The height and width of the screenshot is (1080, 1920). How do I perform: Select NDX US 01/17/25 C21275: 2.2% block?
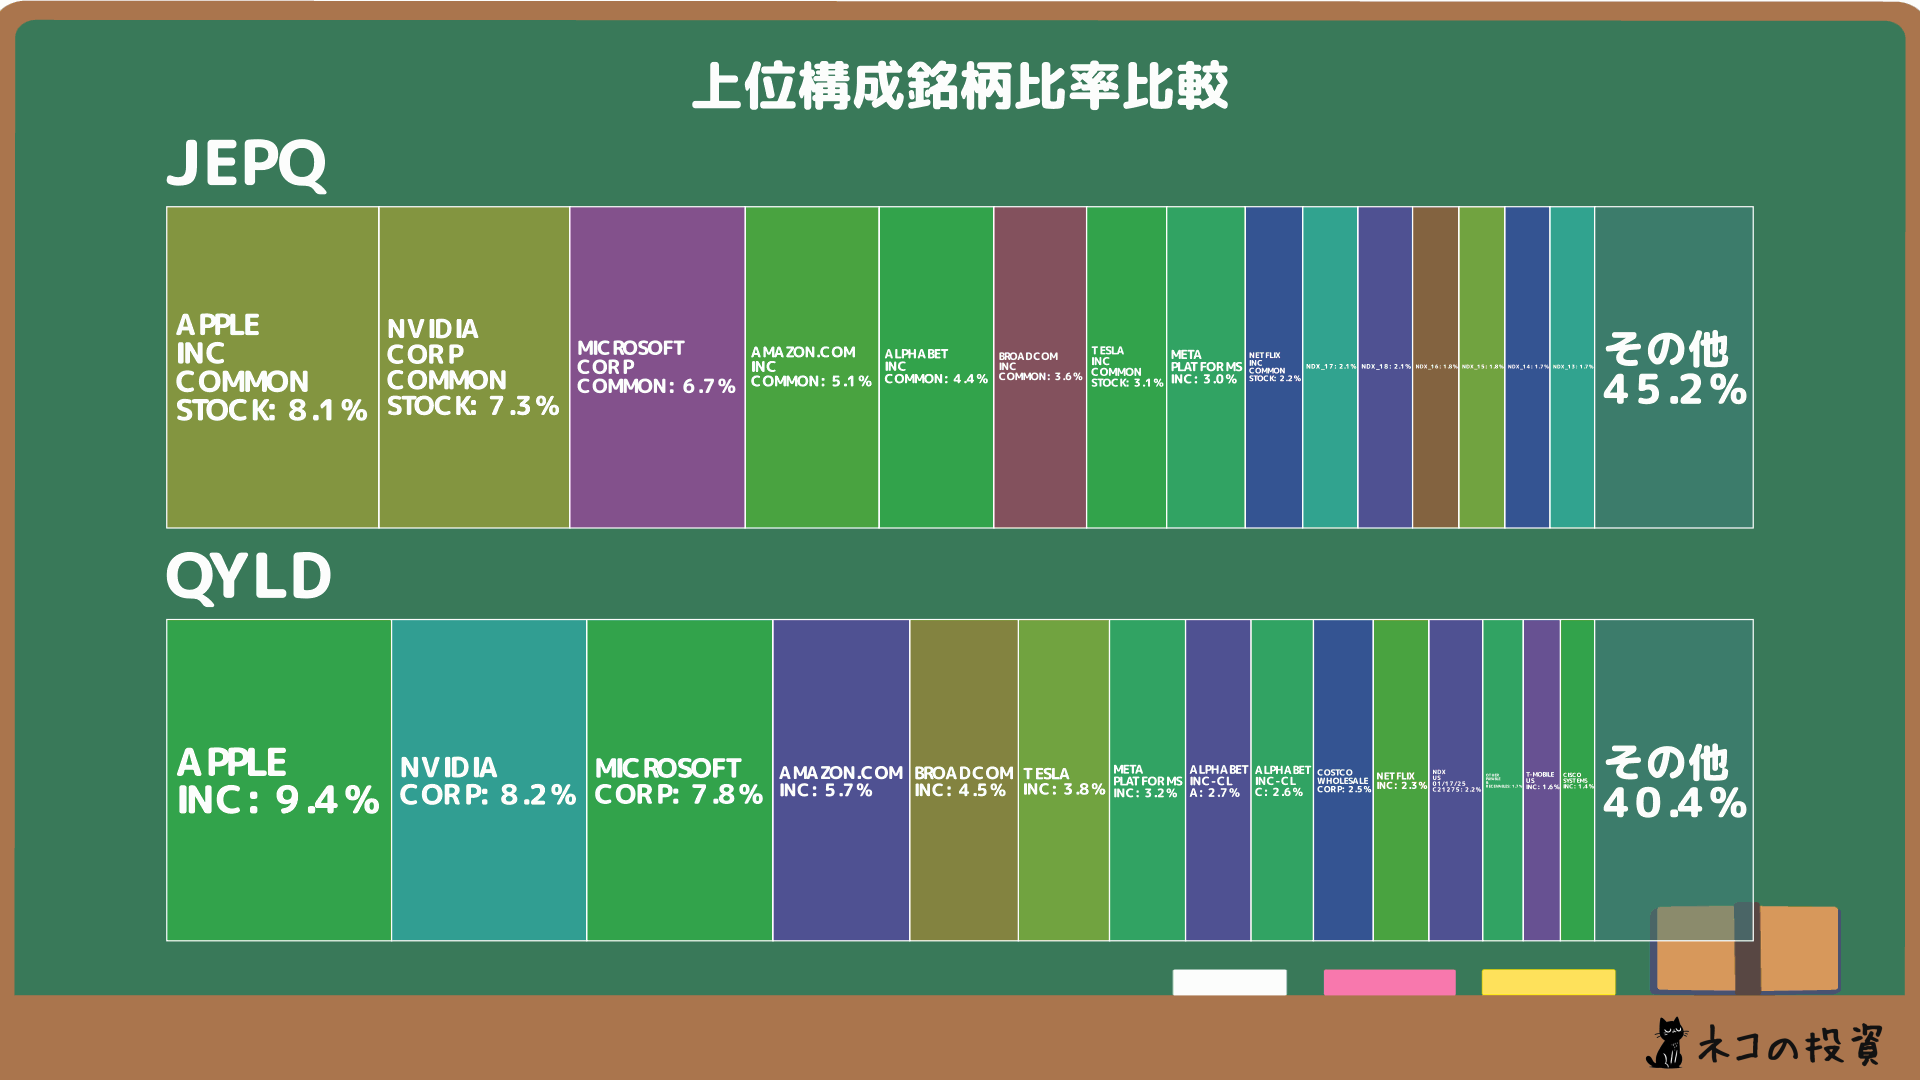[1456, 780]
